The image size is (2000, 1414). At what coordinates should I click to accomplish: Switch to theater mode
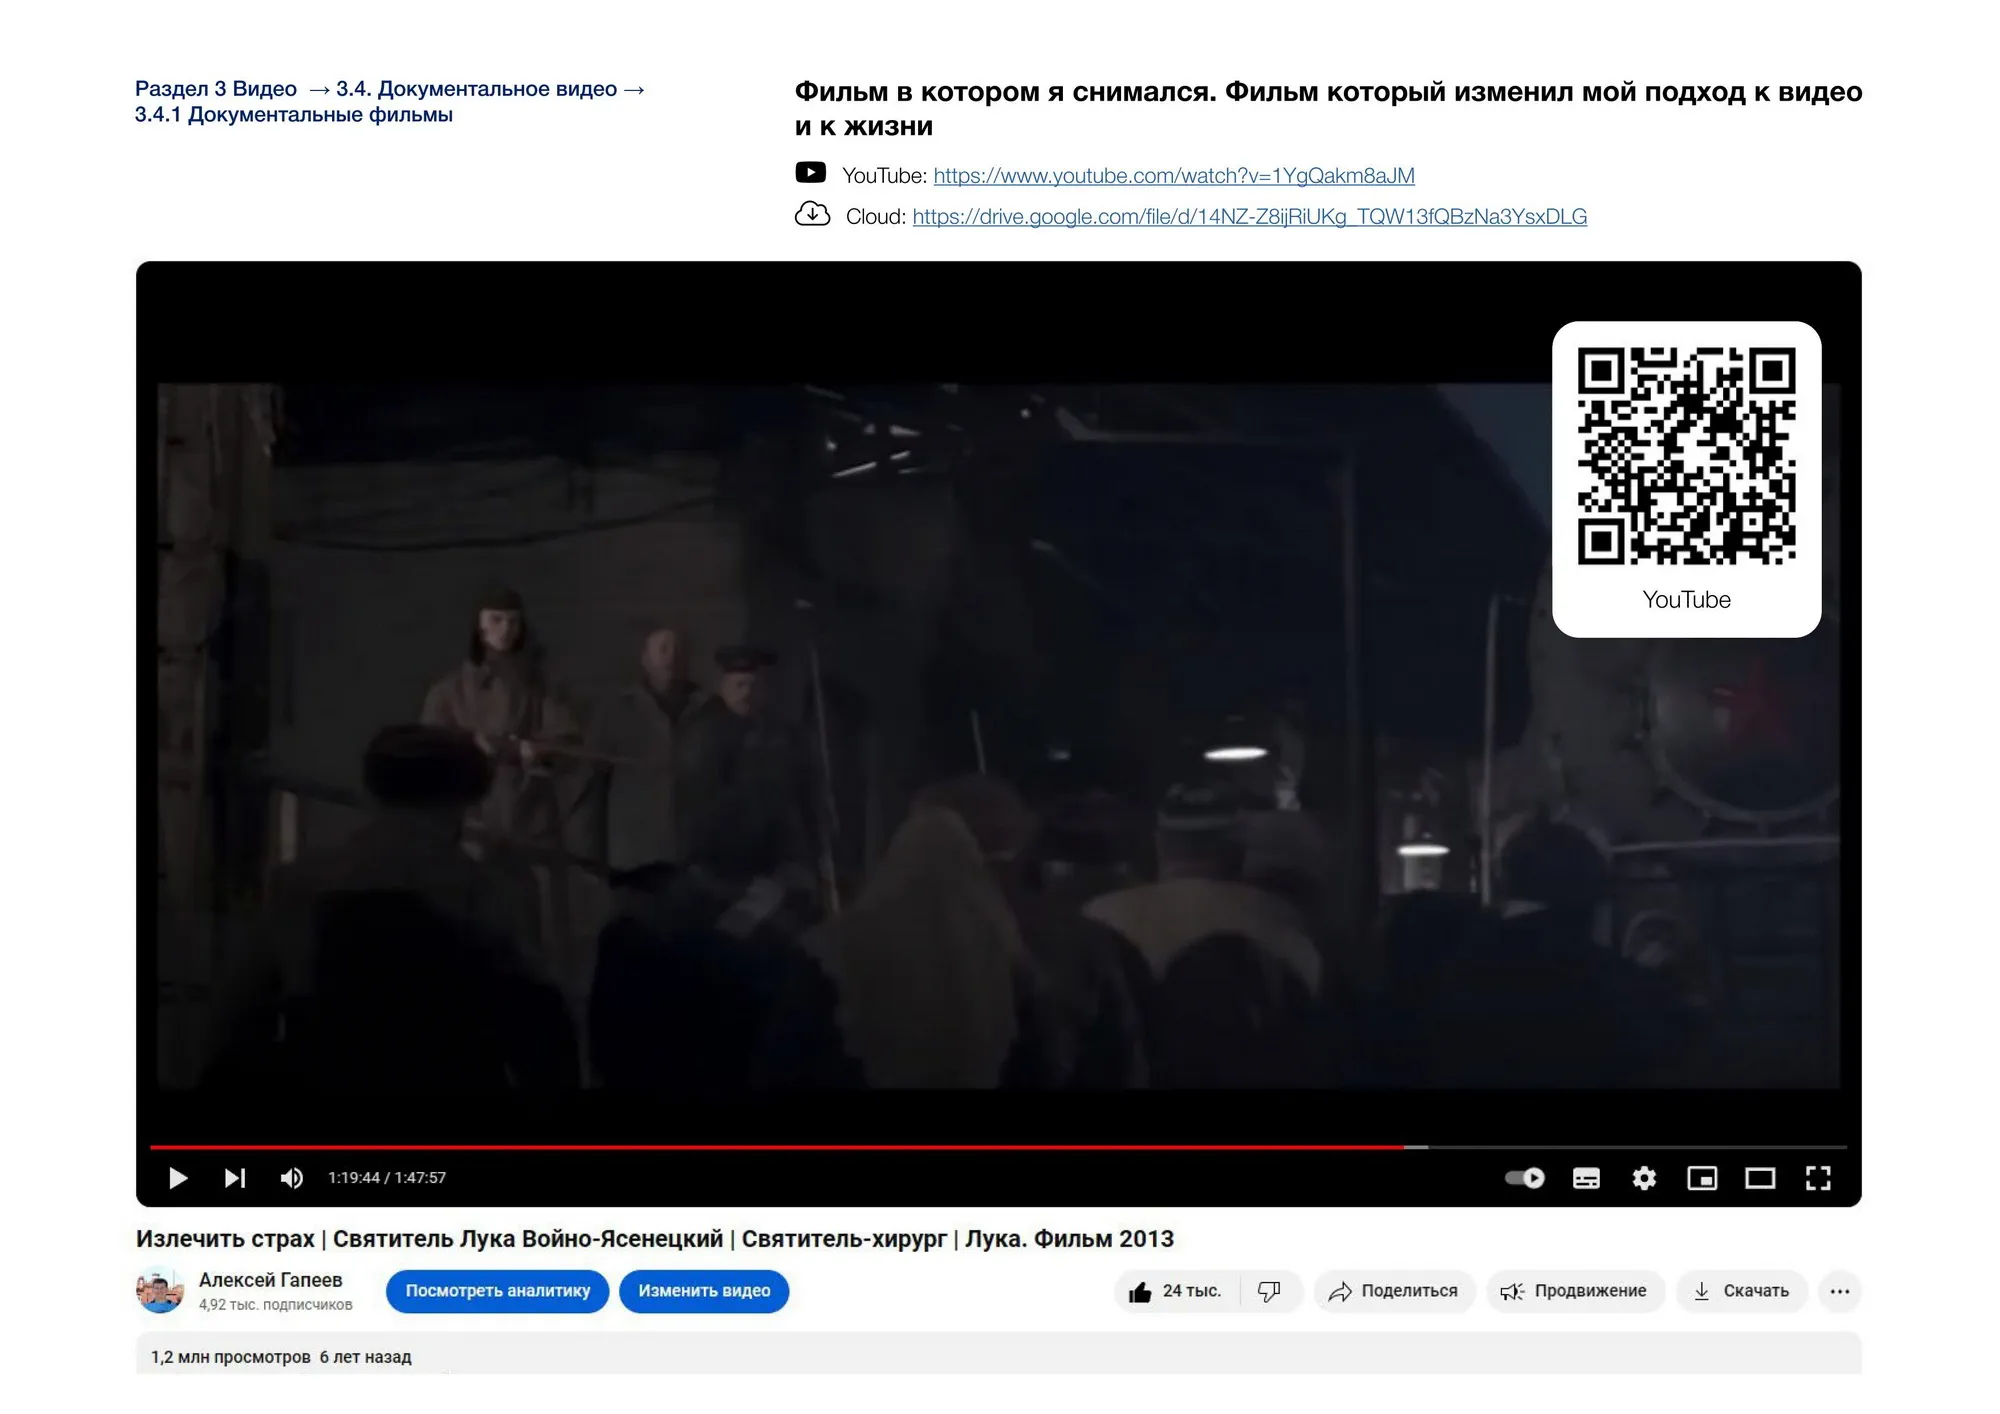(1760, 1178)
